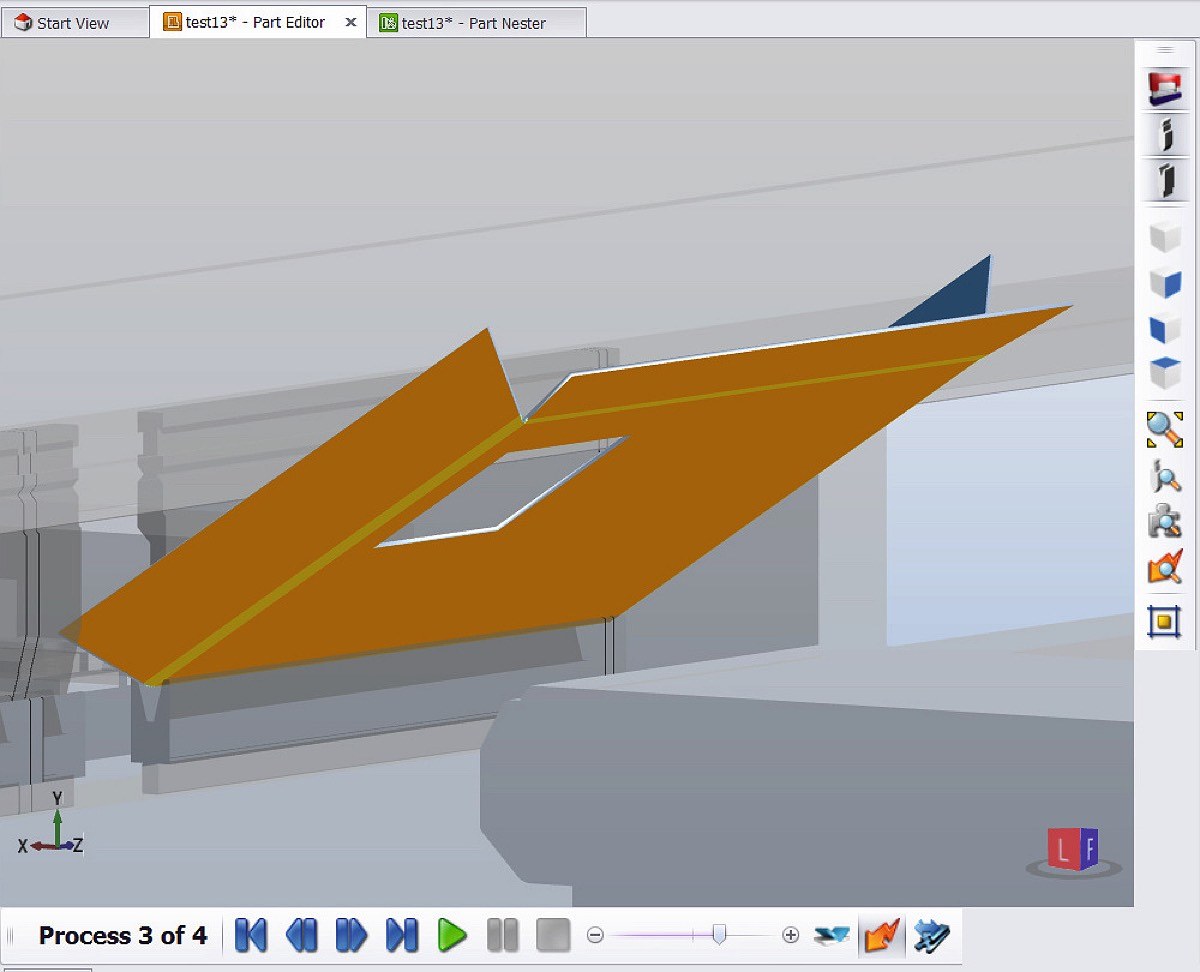Close the test13* - Part Editor tab
The width and height of the screenshot is (1200, 972).
click(351, 22)
